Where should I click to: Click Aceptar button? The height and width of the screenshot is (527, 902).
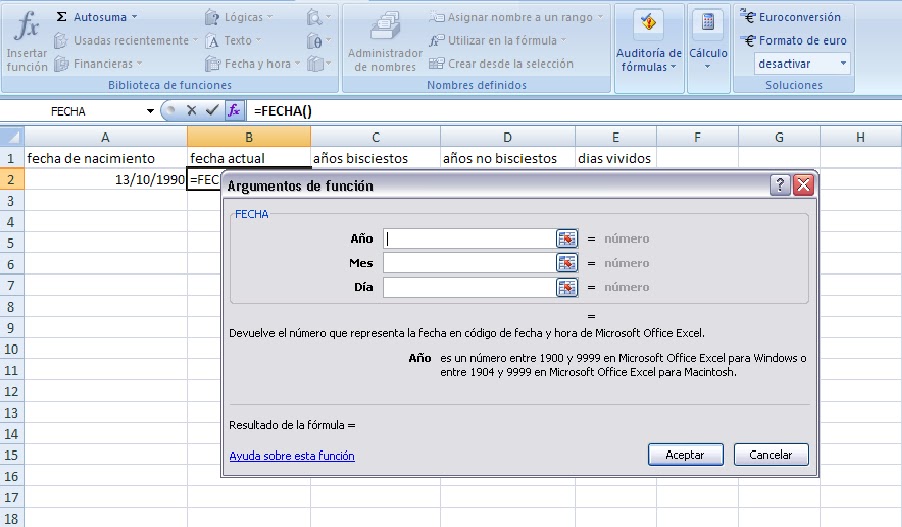(685, 455)
